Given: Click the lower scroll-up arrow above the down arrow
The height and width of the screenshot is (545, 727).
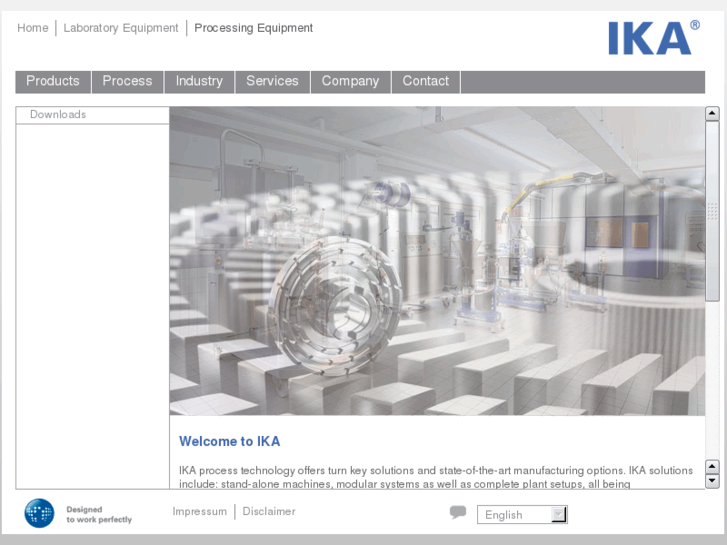Looking at the screenshot, I should pos(712,467).
